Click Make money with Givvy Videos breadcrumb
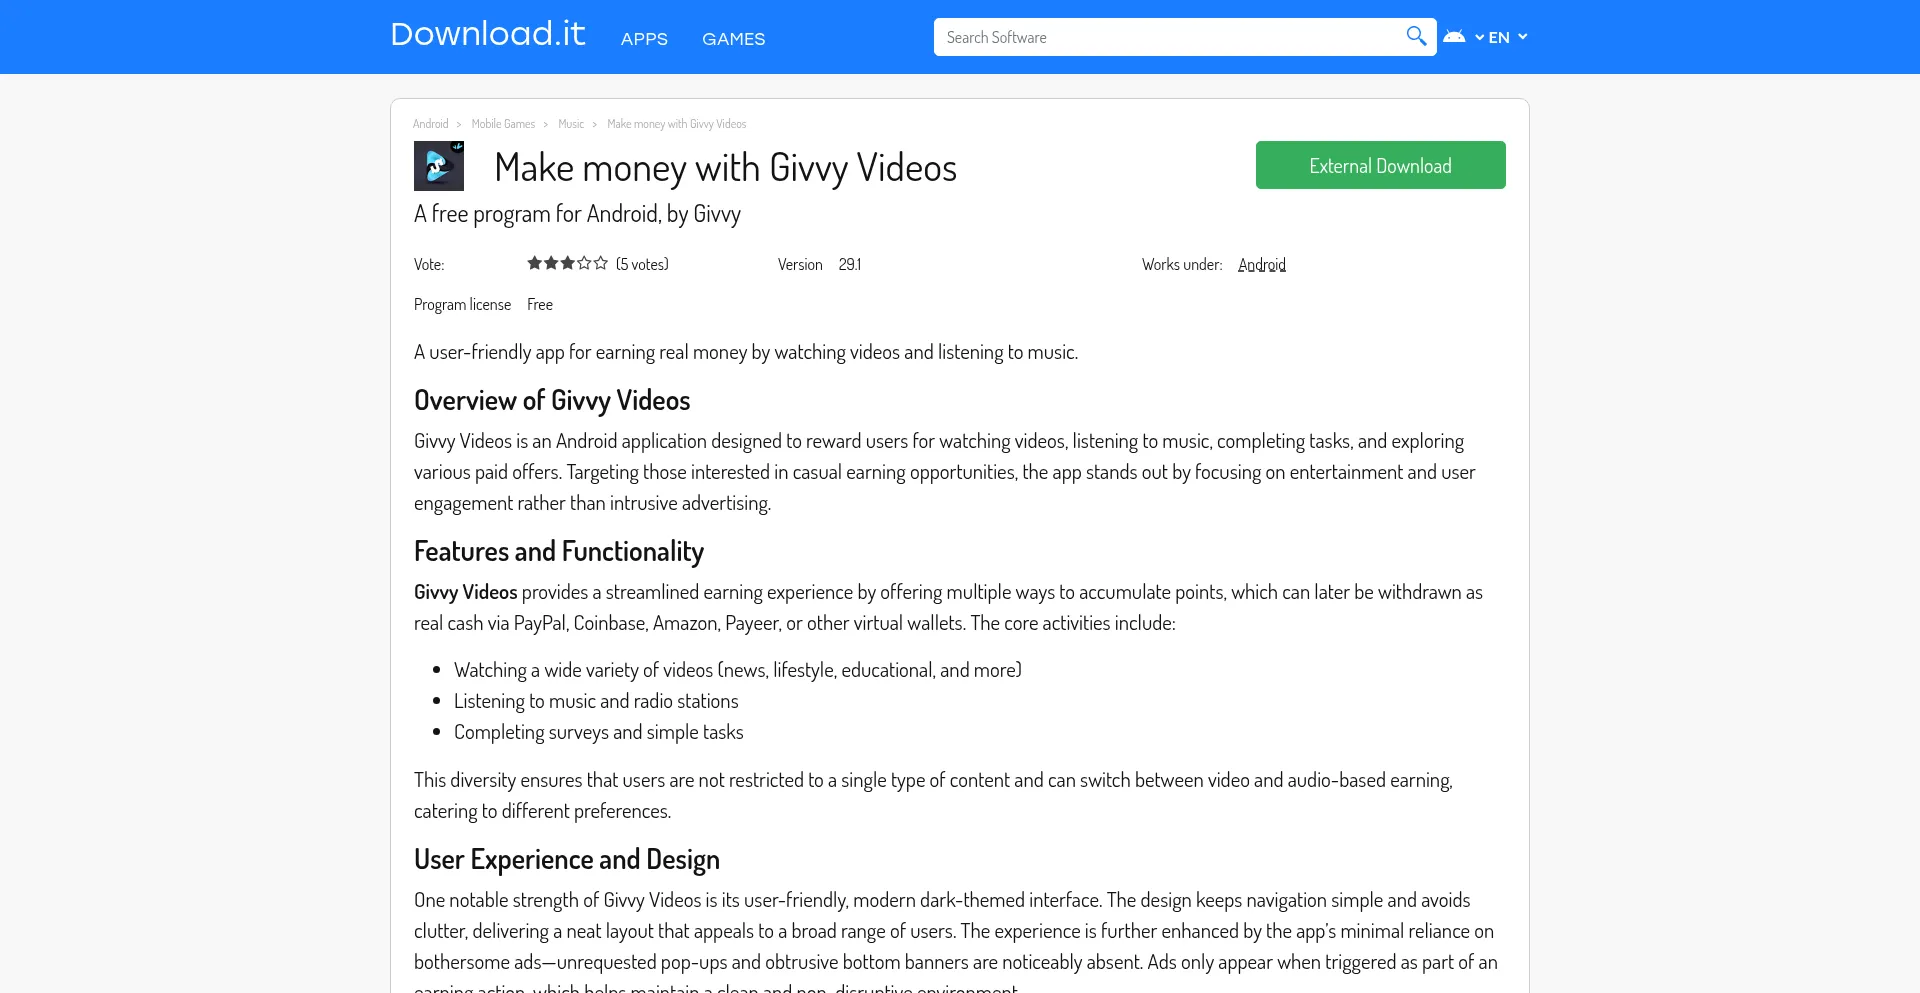This screenshot has height=993, width=1920. tap(677, 124)
